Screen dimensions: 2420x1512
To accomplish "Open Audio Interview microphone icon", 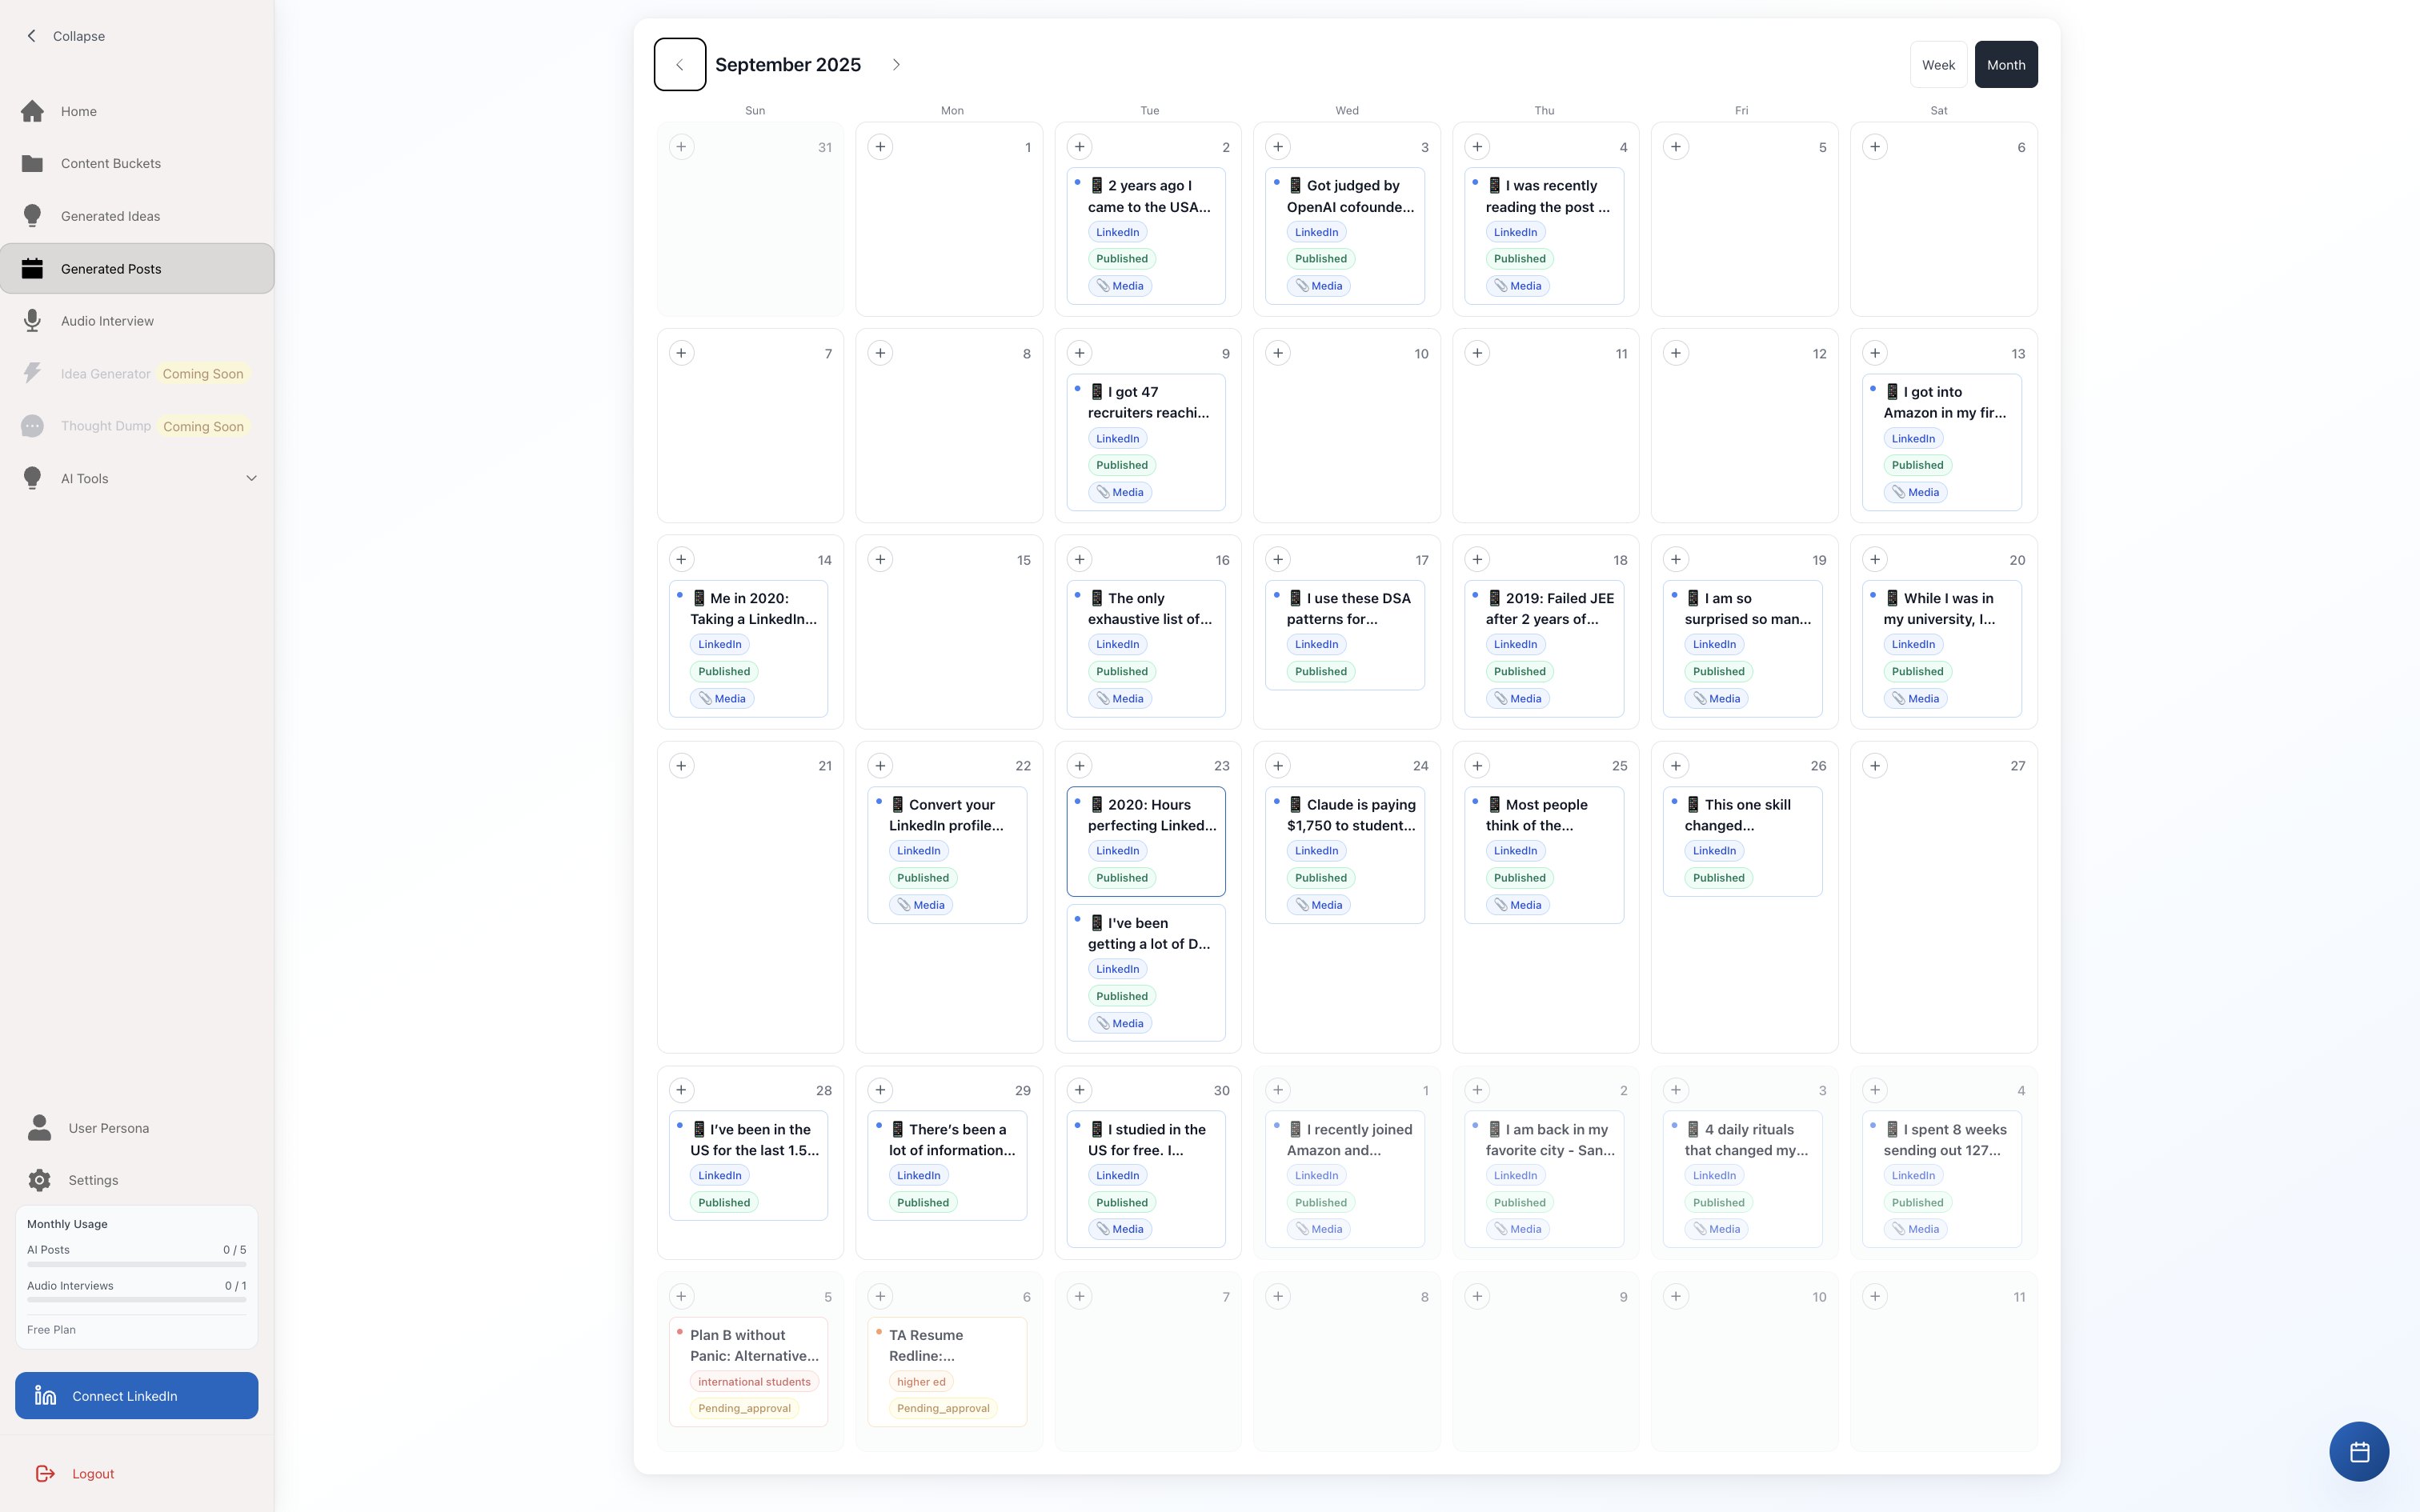I will click(x=32, y=321).
